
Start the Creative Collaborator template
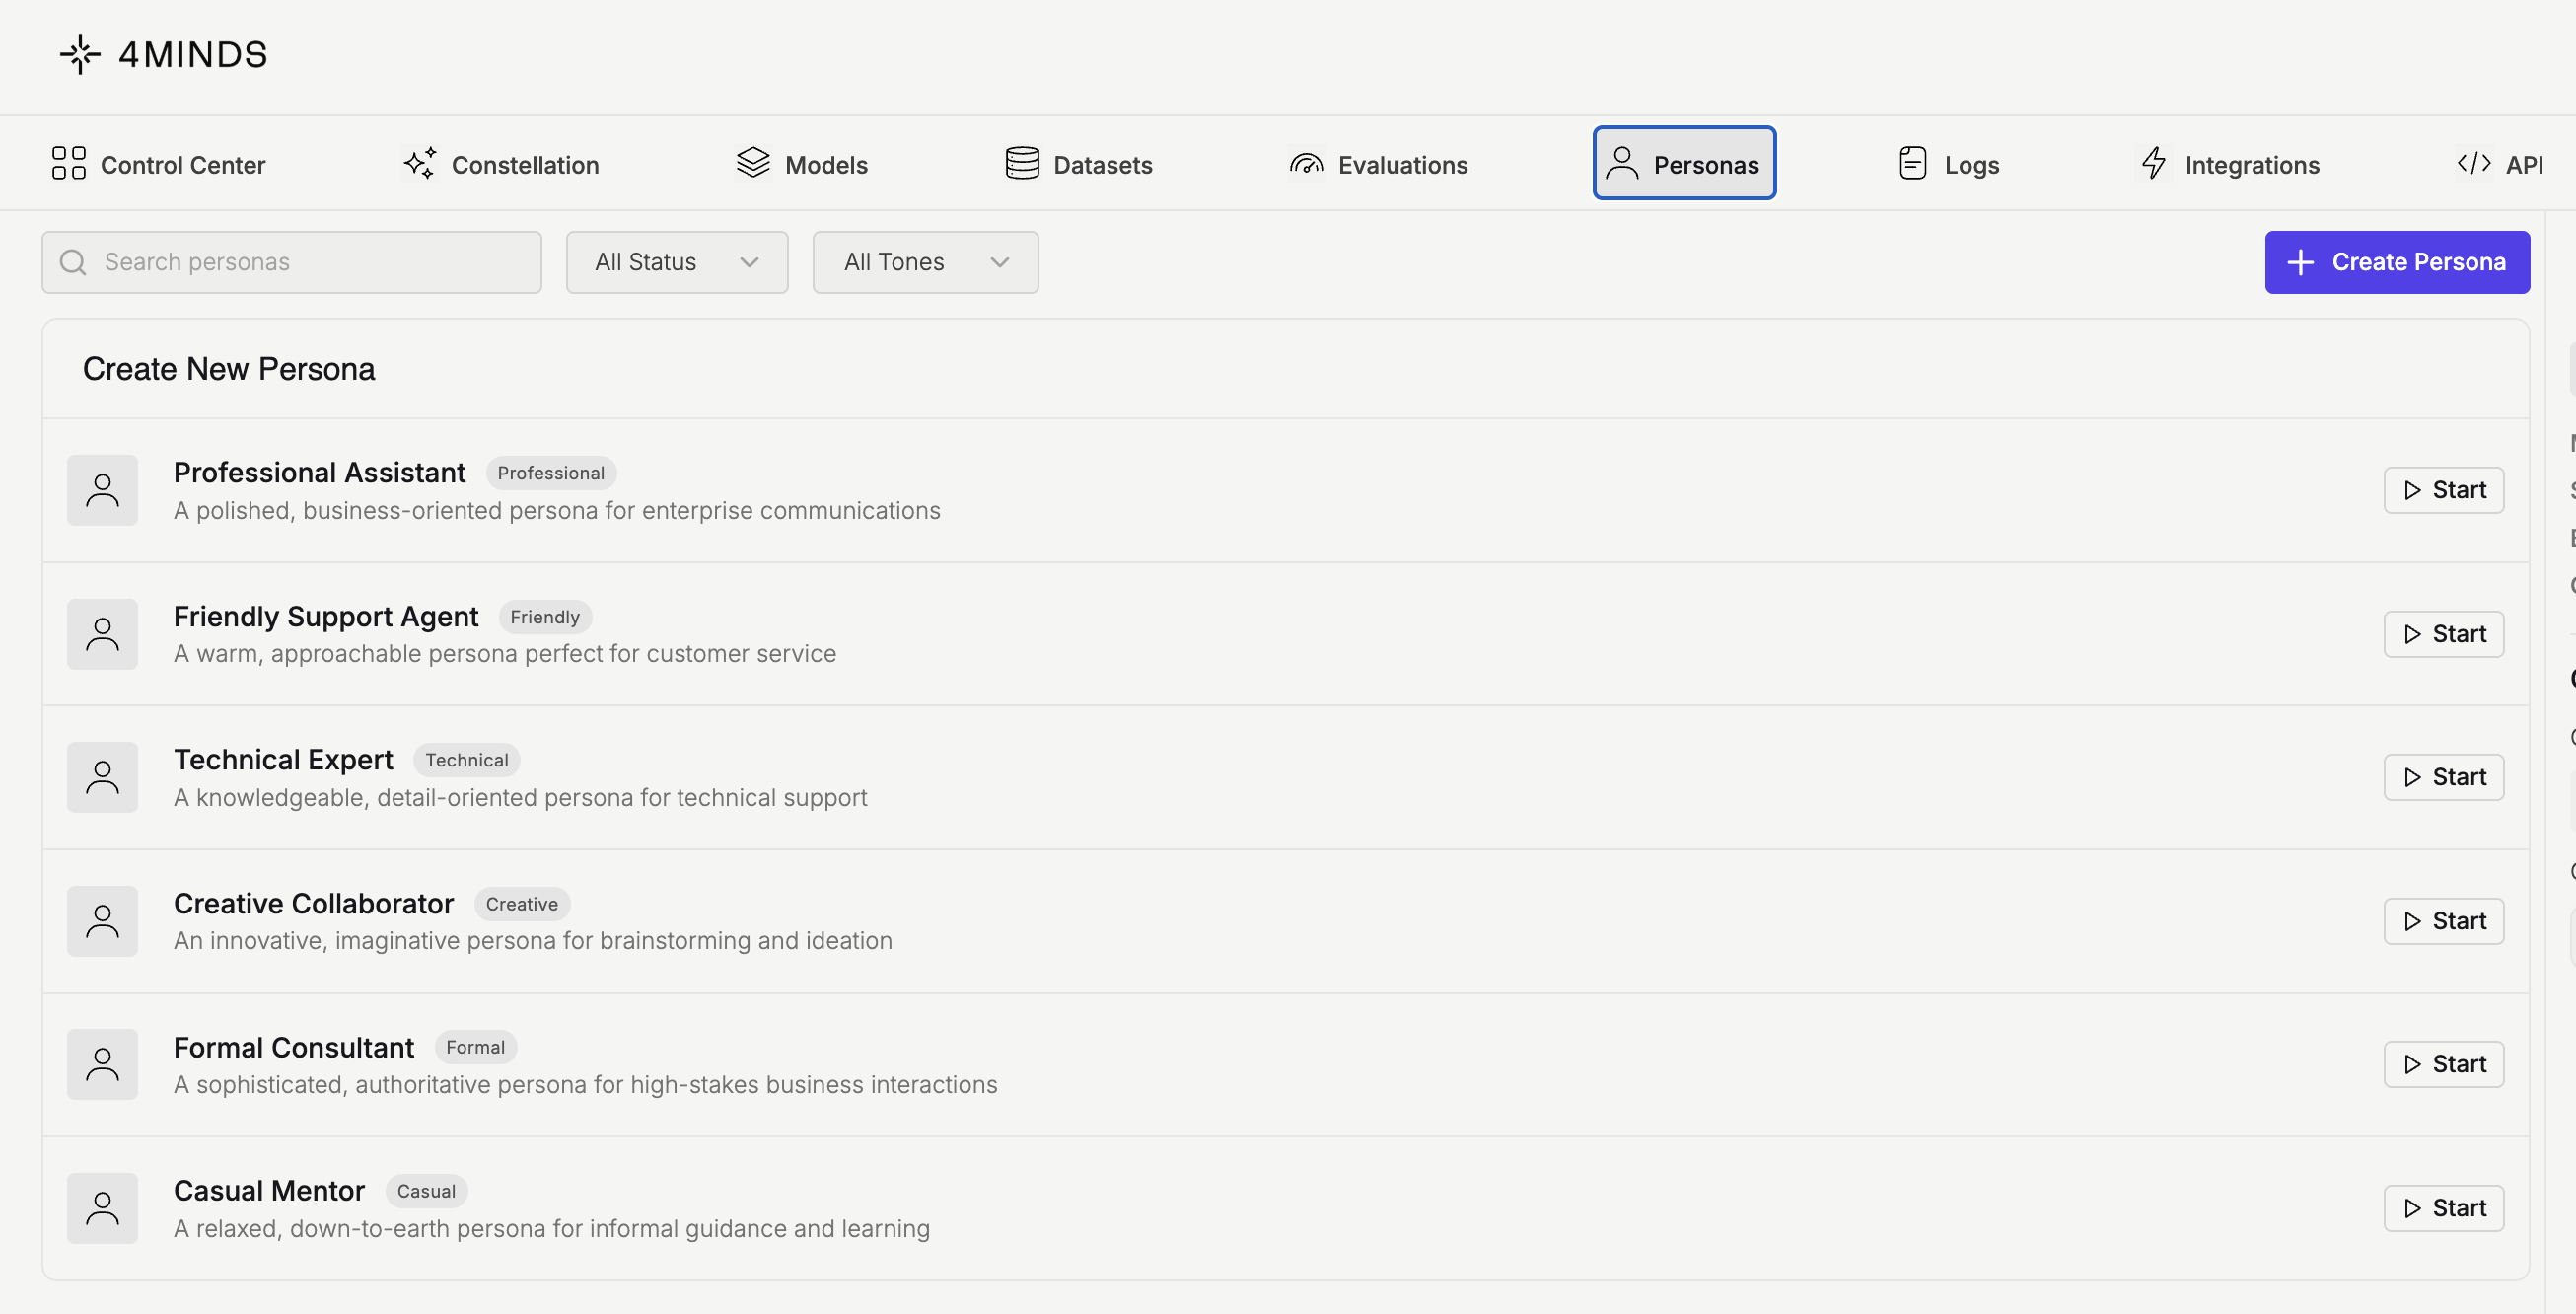(x=2443, y=921)
